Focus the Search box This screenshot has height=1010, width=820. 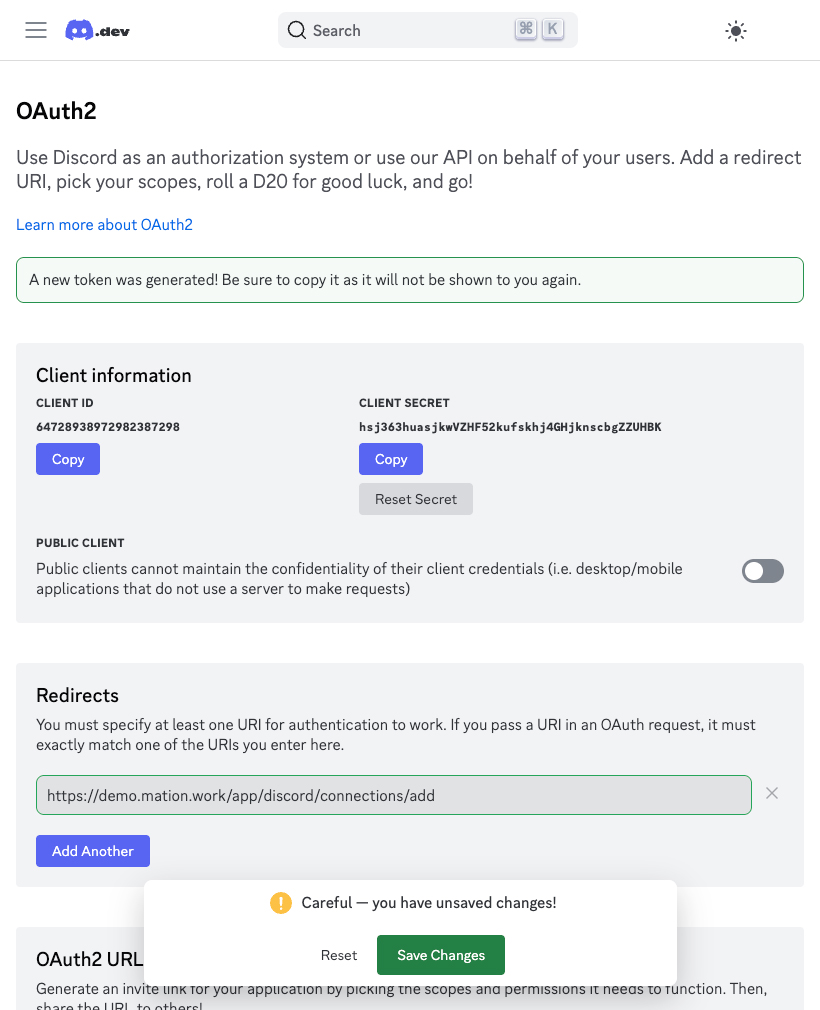point(428,30)
